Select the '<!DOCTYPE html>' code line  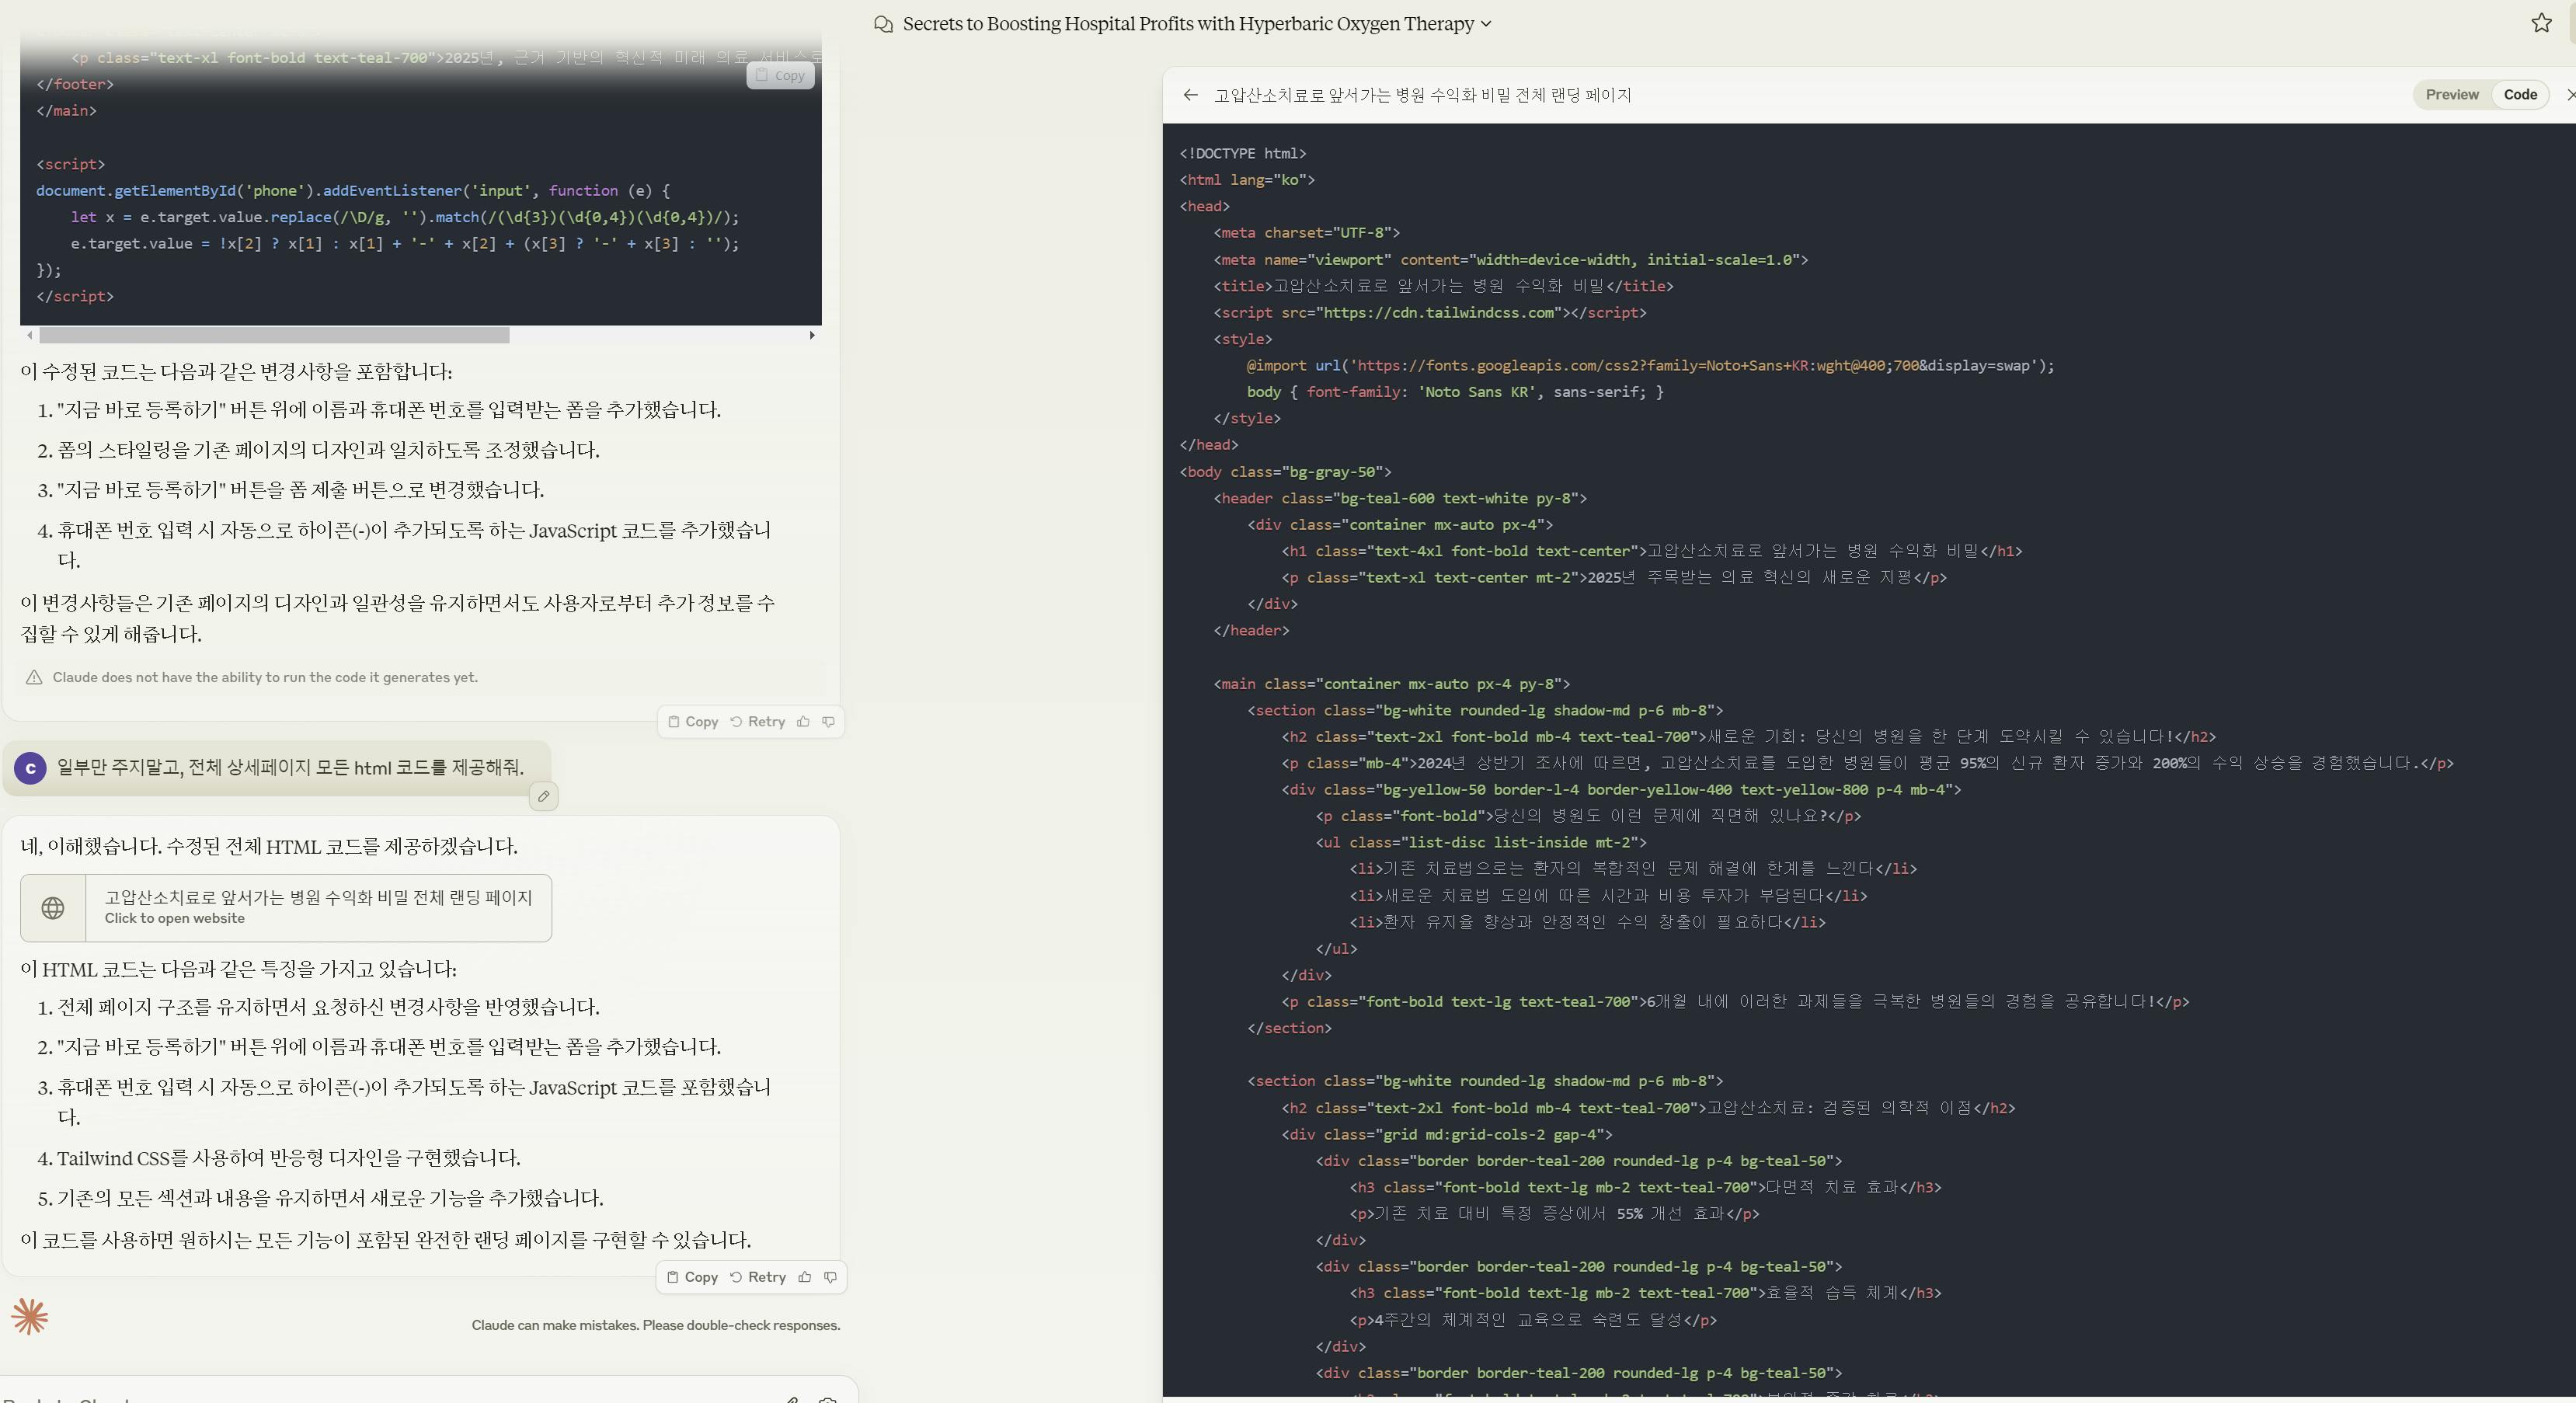(x=1243, y=154)
